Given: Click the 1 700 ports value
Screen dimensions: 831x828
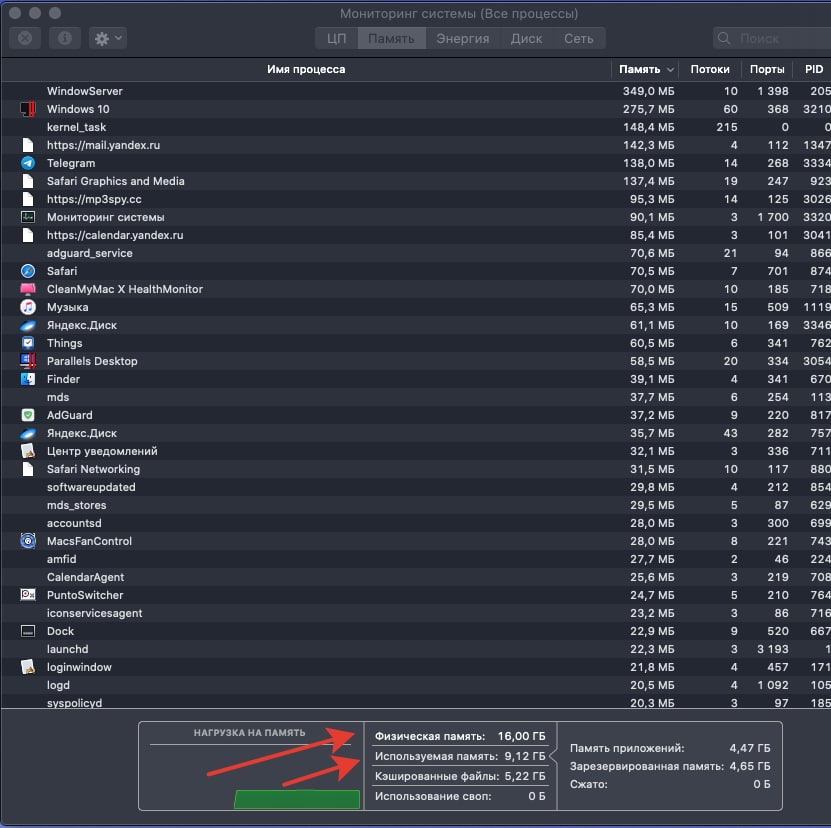Looking at the screenshot, I should [x=773, y=217].
